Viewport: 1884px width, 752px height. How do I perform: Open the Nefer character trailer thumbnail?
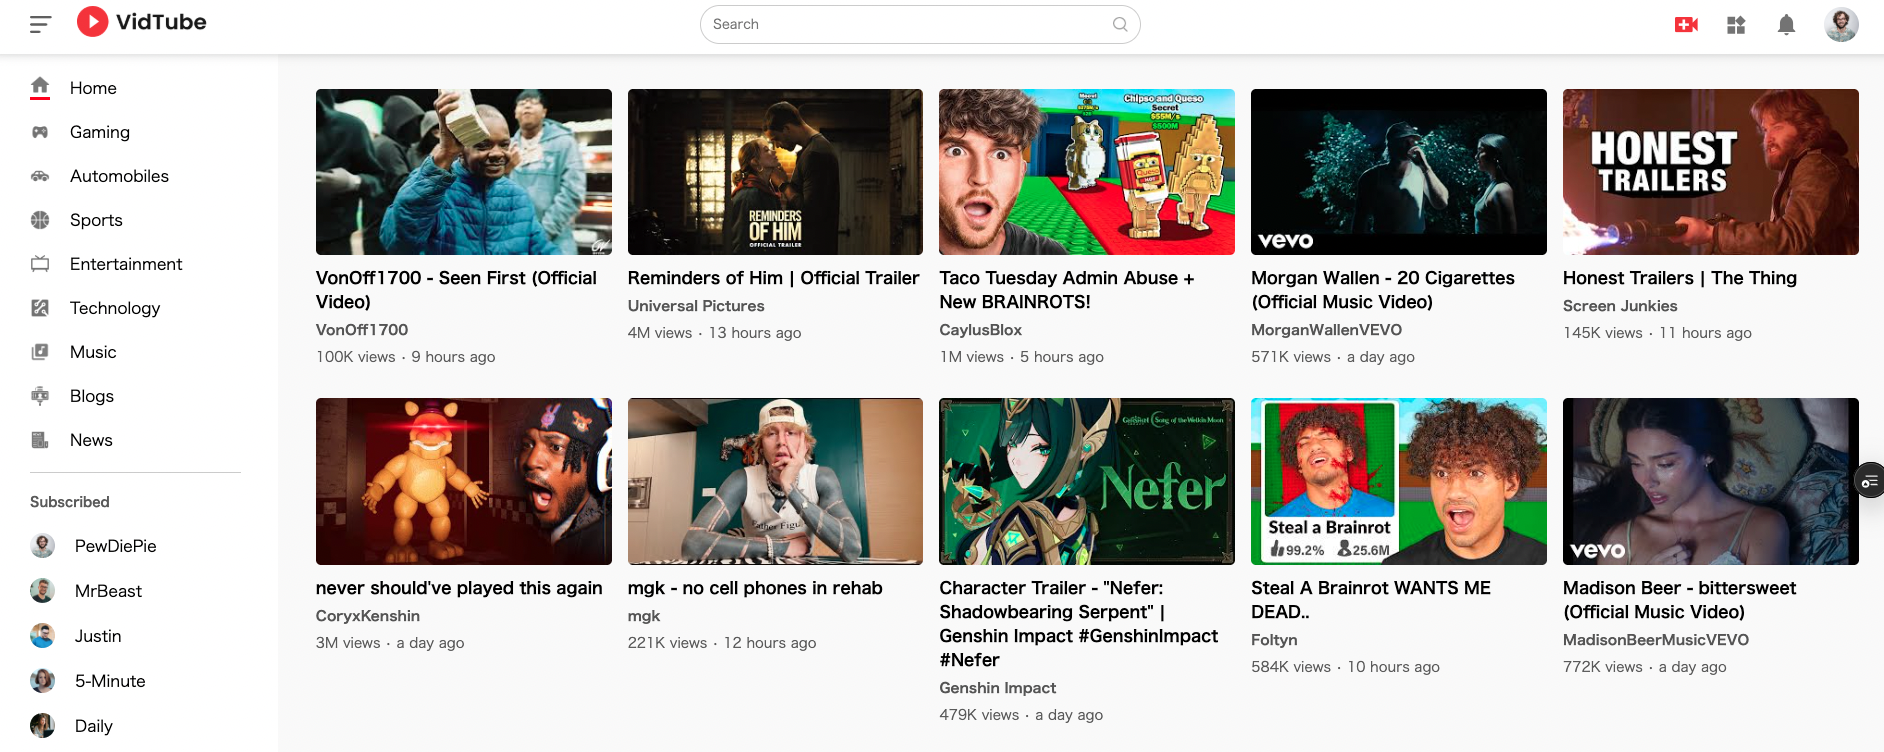[1086, 481]
